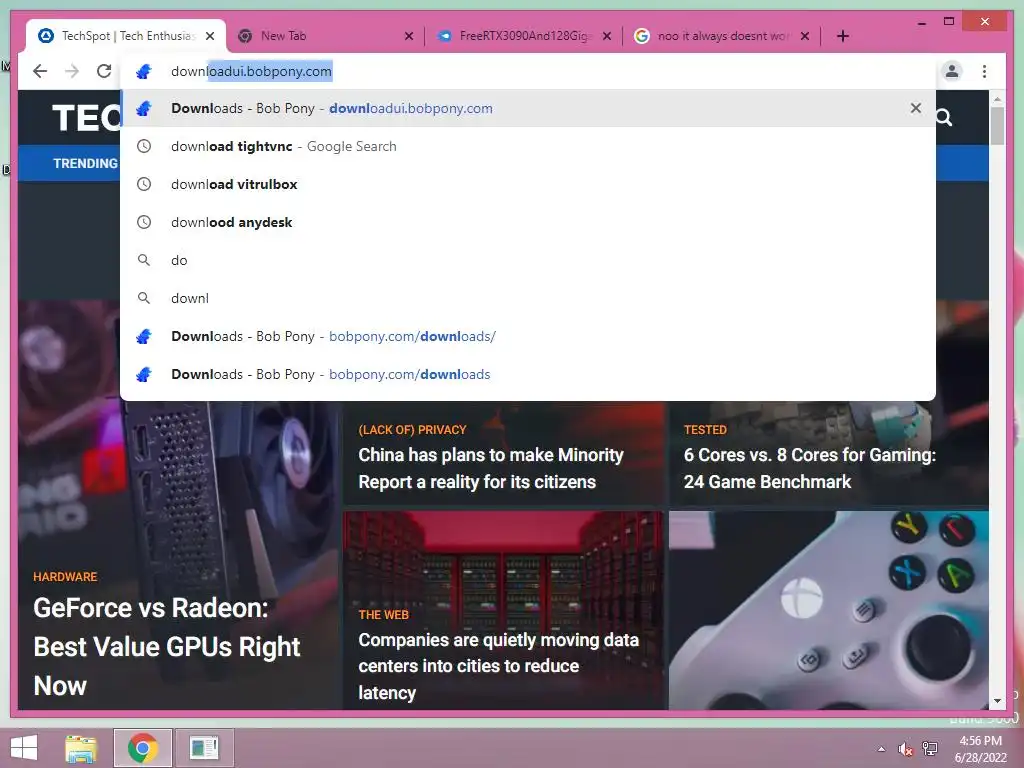Minimize the Chrome window
Image resolution: width=1024 pixels, height=768 pixels.
pos(921,22)
